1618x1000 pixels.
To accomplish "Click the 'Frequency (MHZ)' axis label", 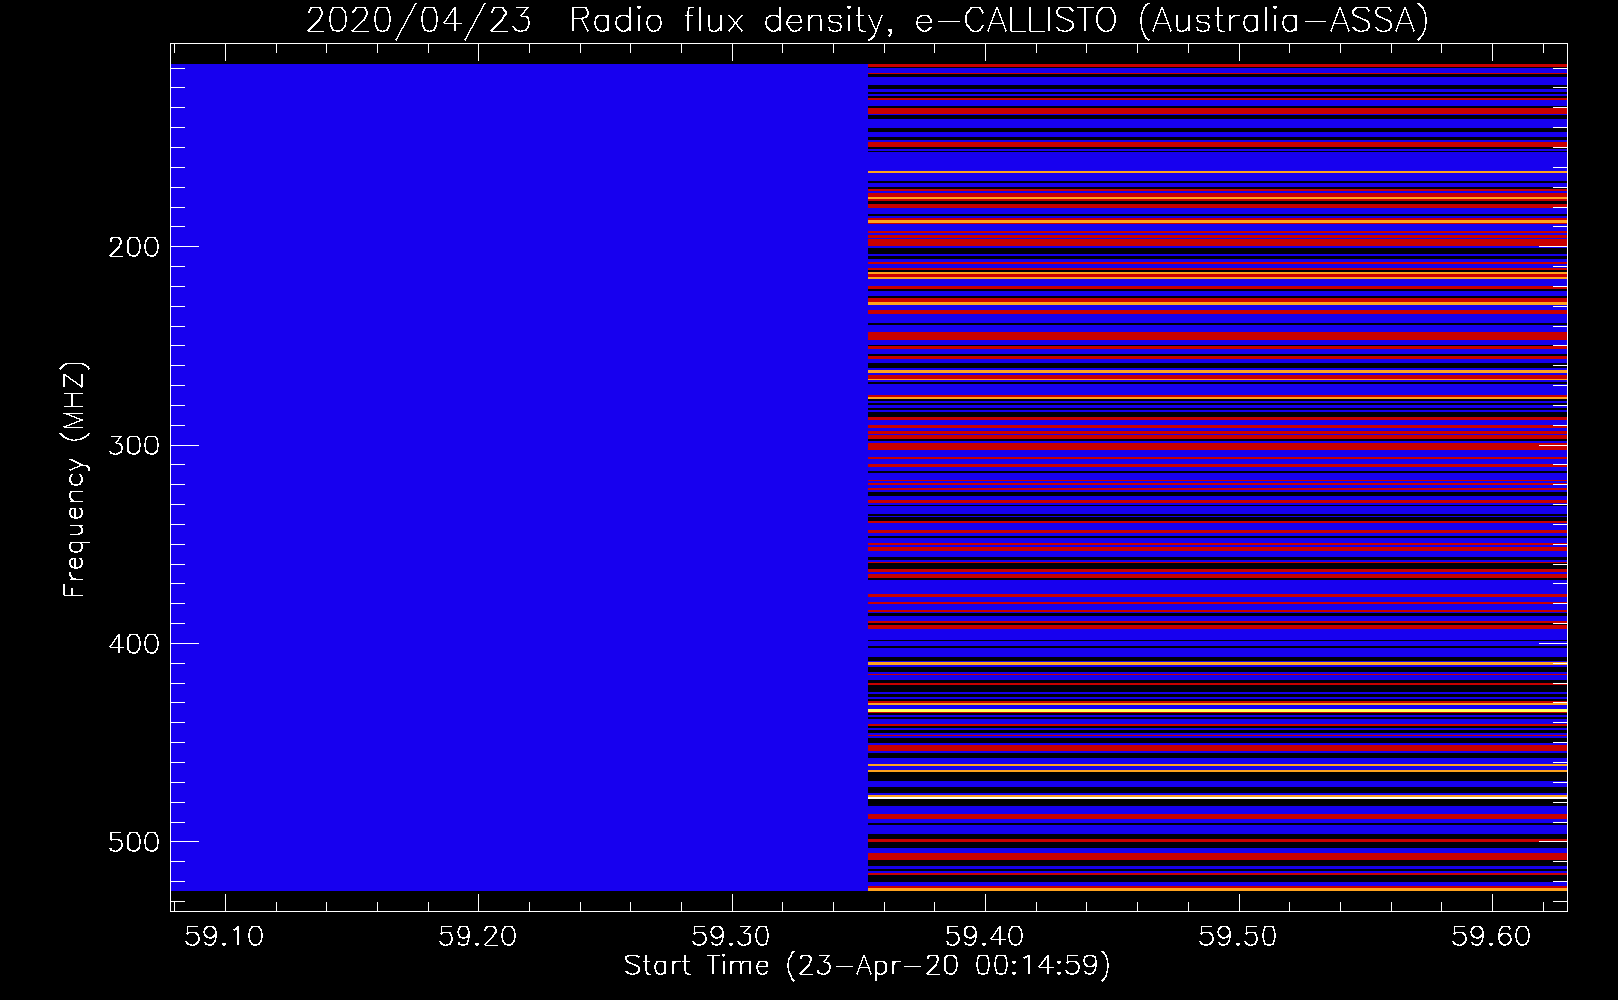I will (x=75, y=480).
